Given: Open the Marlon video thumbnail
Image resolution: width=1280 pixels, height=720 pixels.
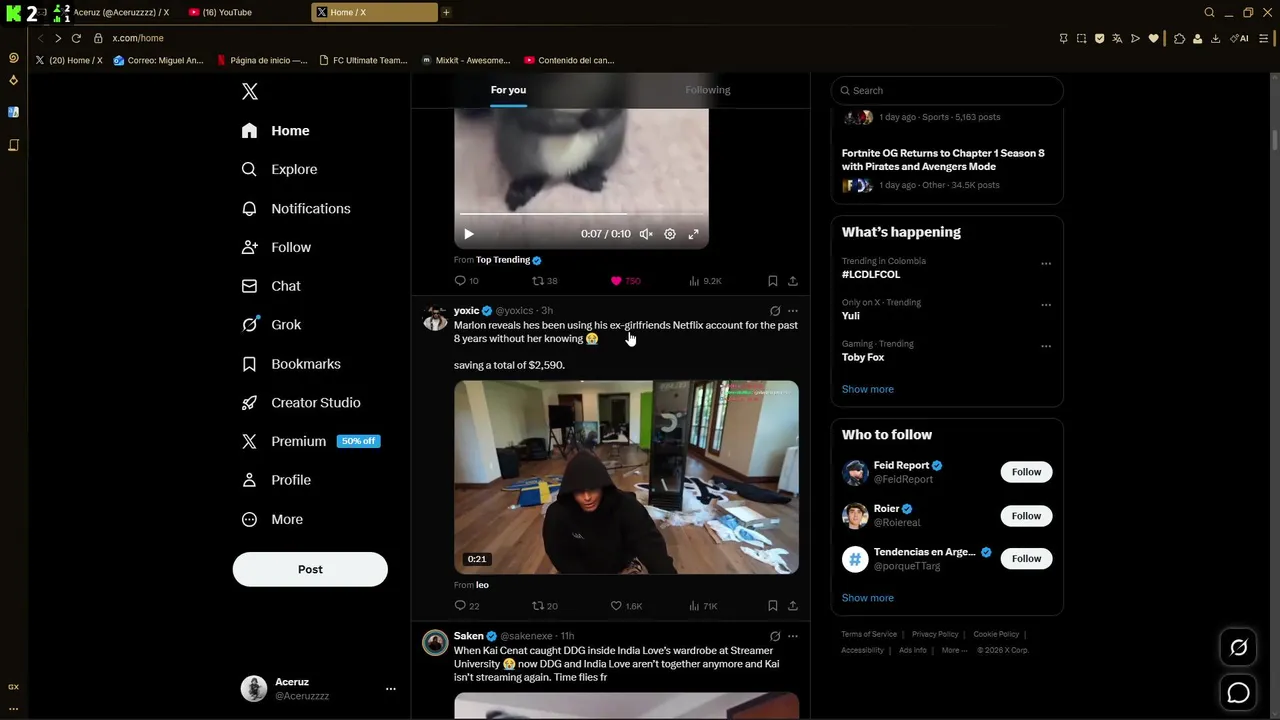Looking at the screenshot, I should (x=626, y=477).
